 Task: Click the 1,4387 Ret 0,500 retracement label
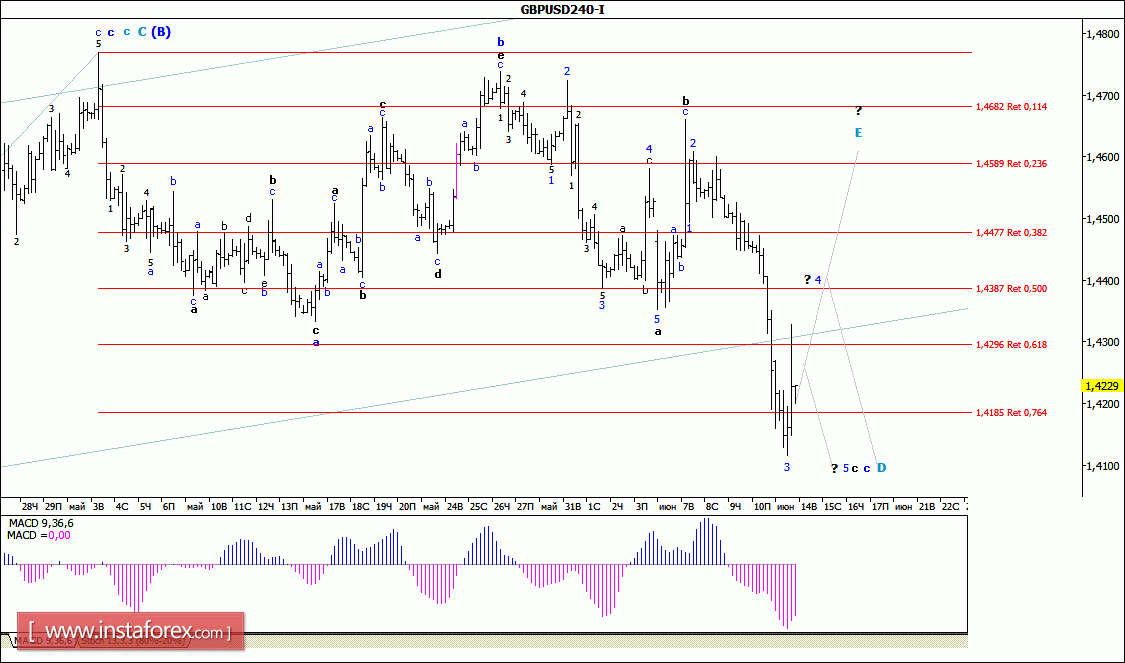click(1010, 288)
